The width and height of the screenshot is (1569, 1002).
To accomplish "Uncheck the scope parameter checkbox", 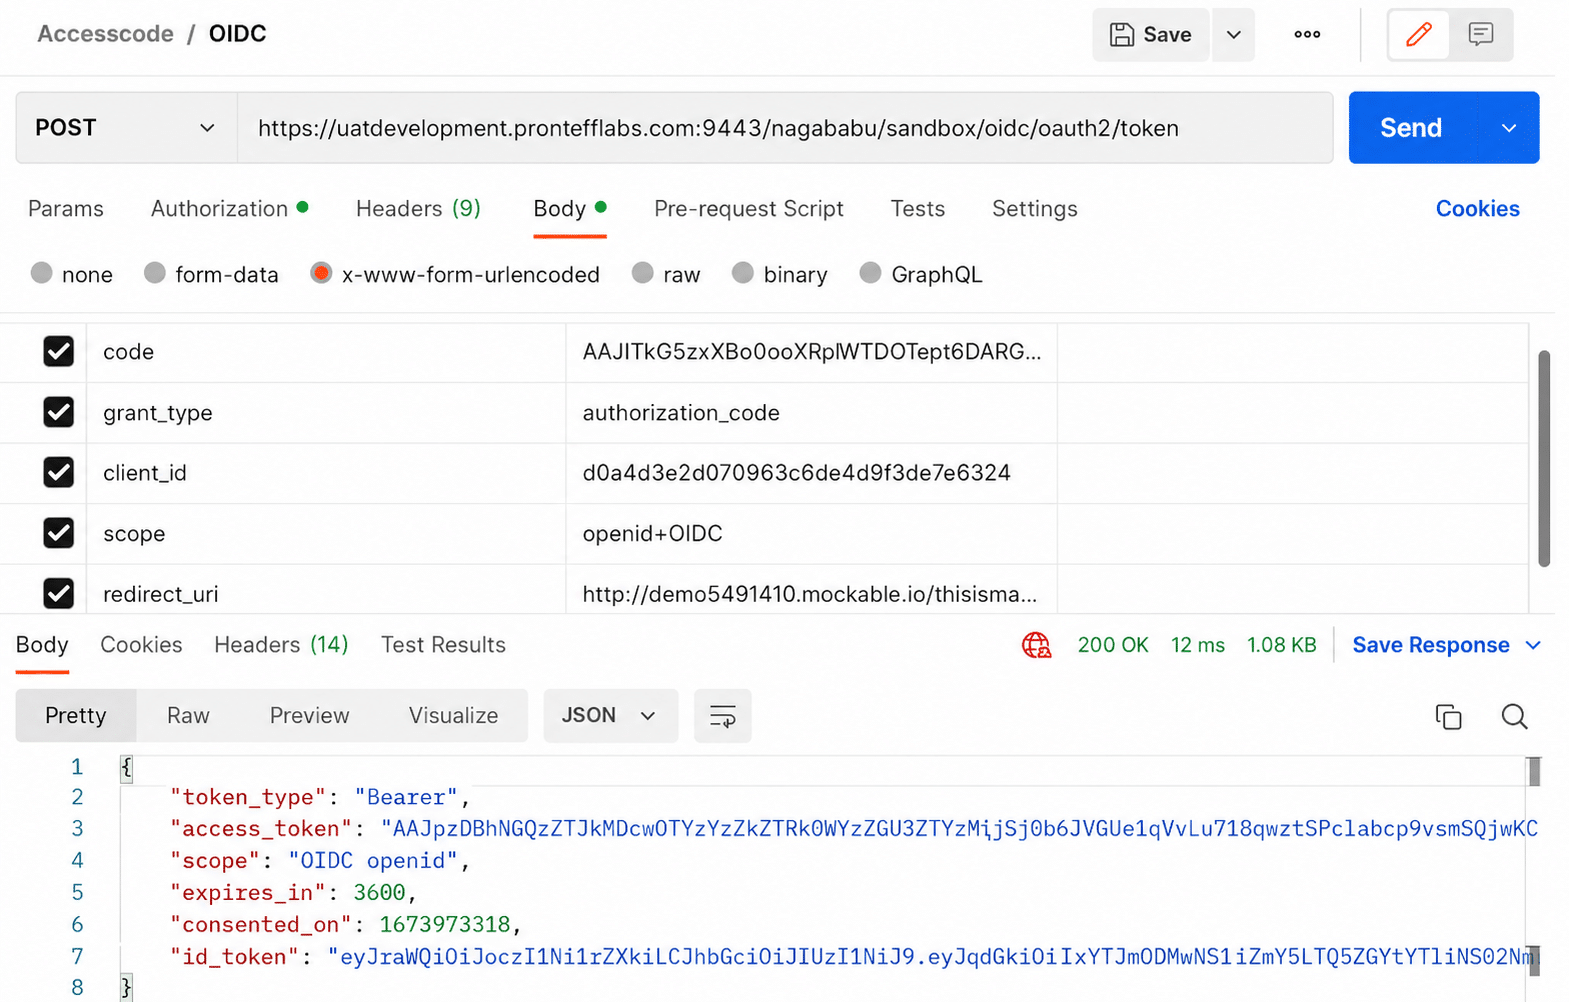I will [x=58, y=533].
